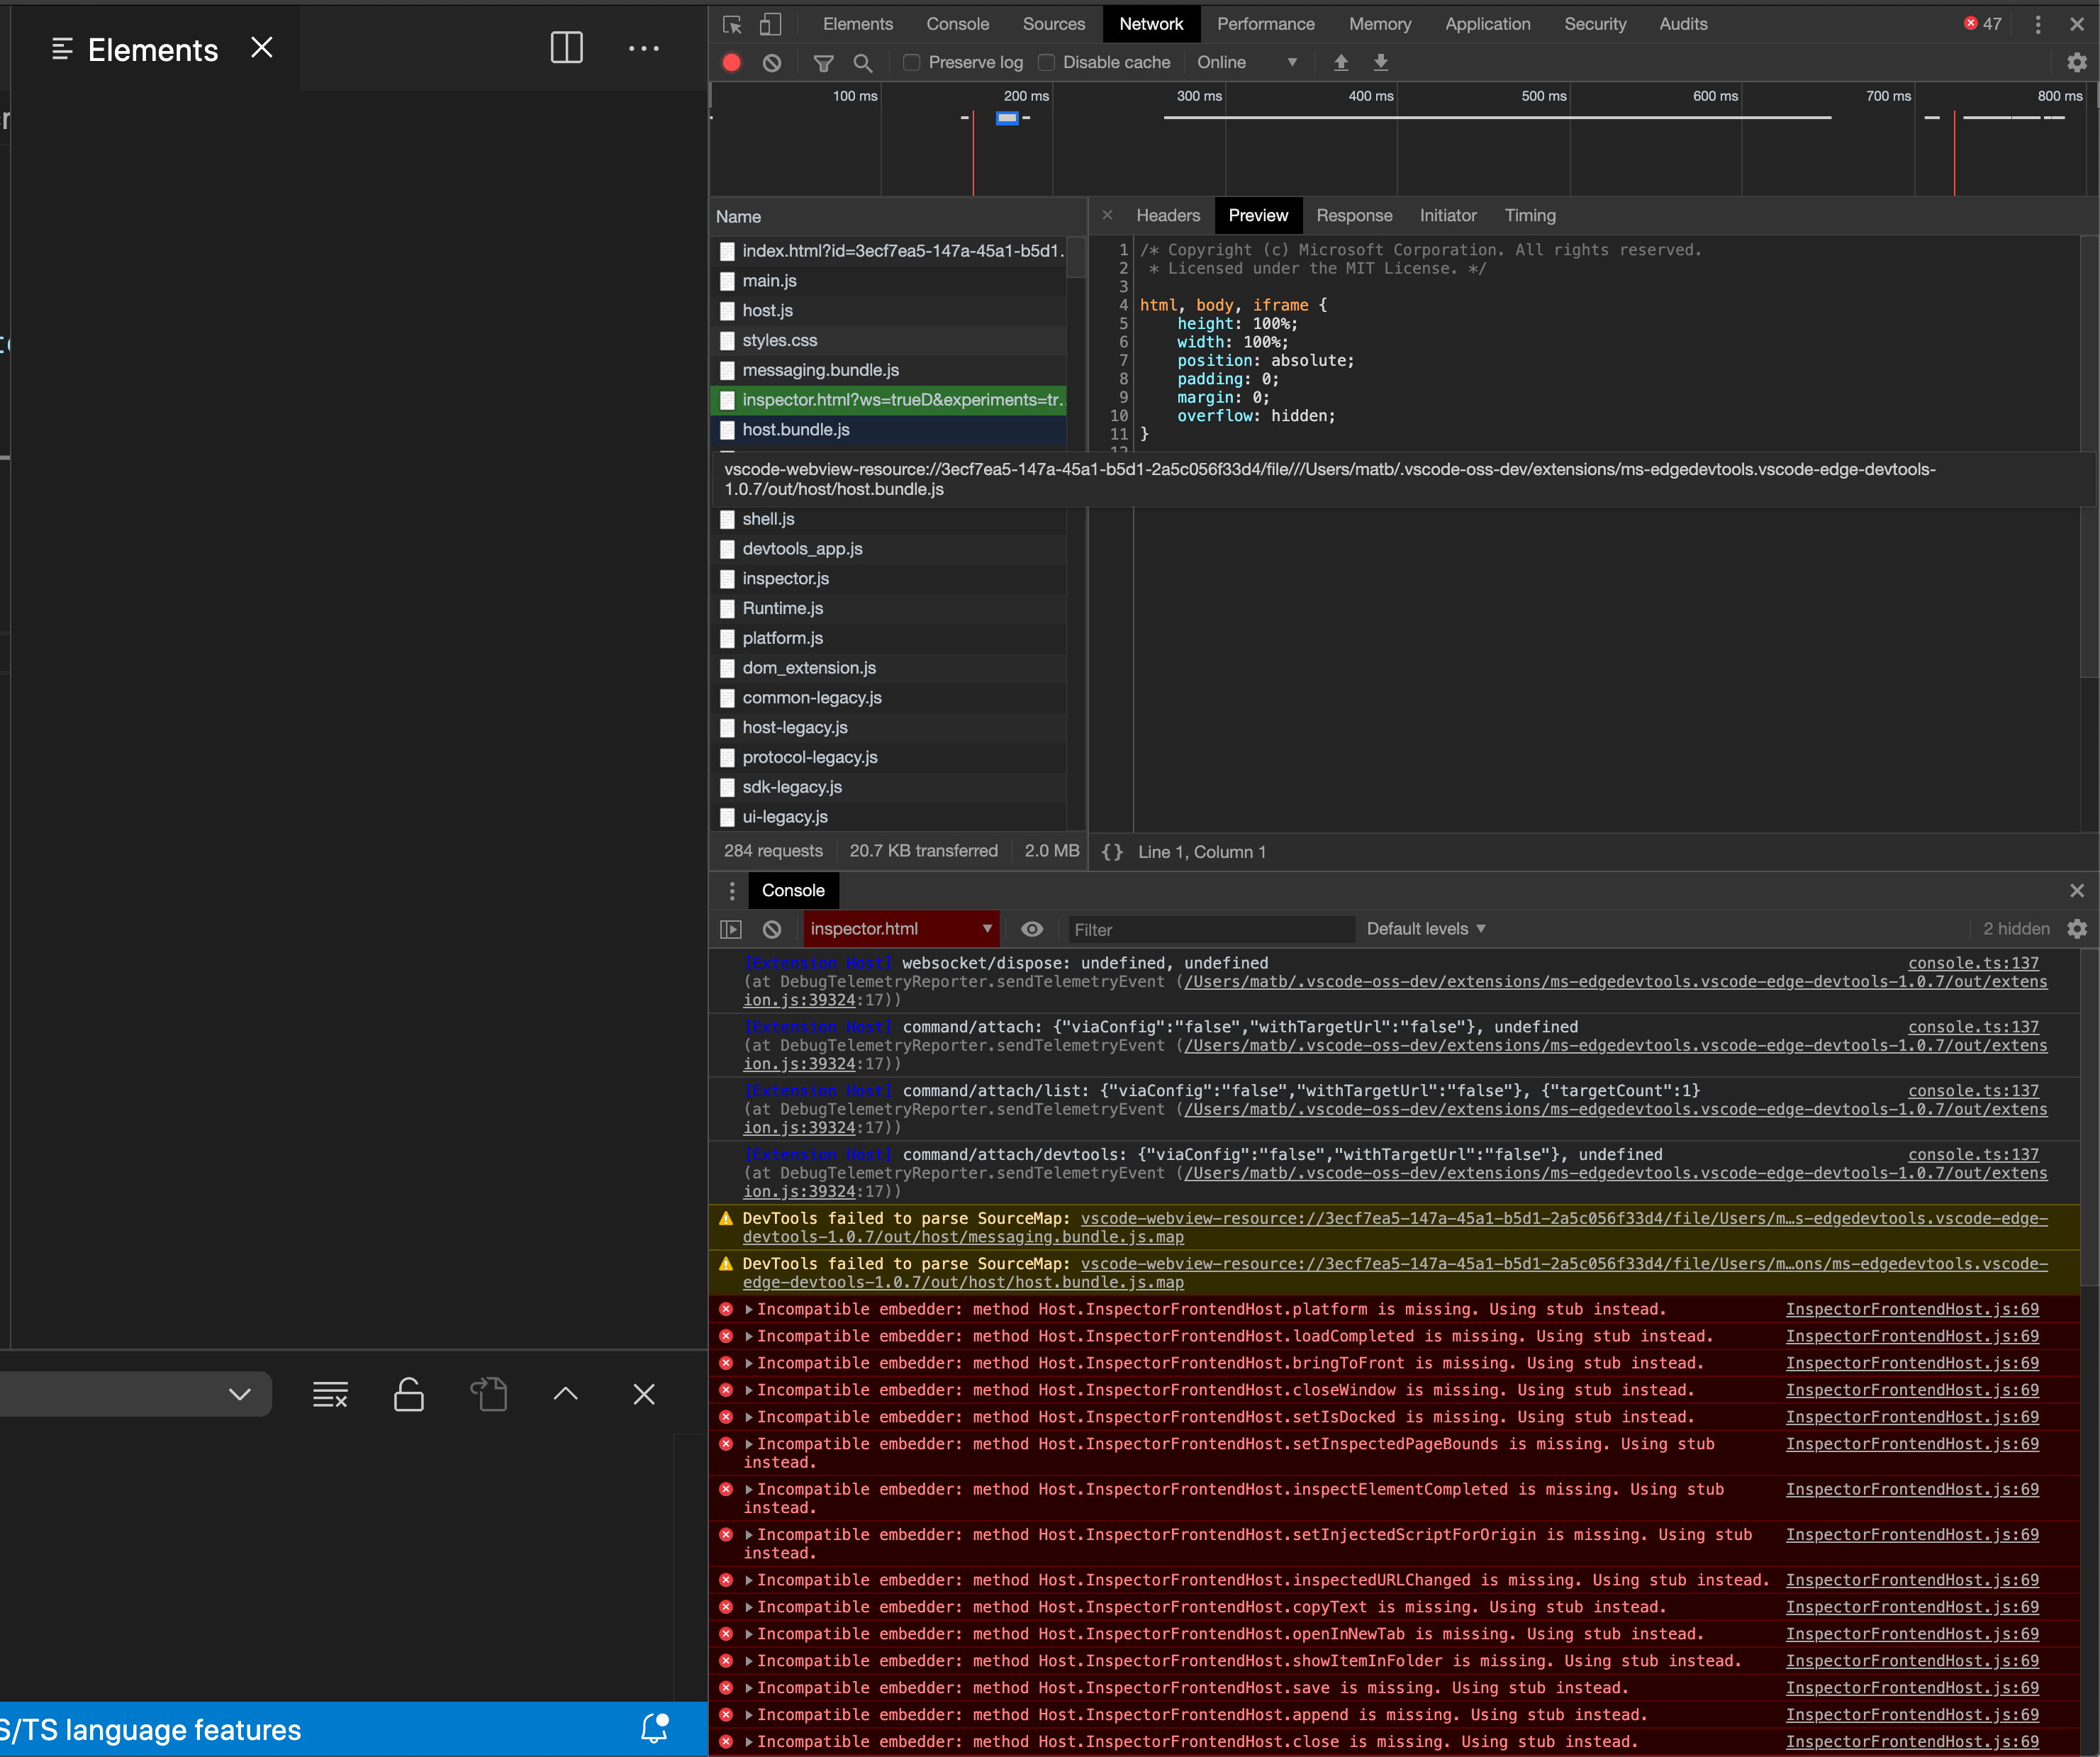
Task: Search network requests with the magnifier icon
Action: coord(863,62)
